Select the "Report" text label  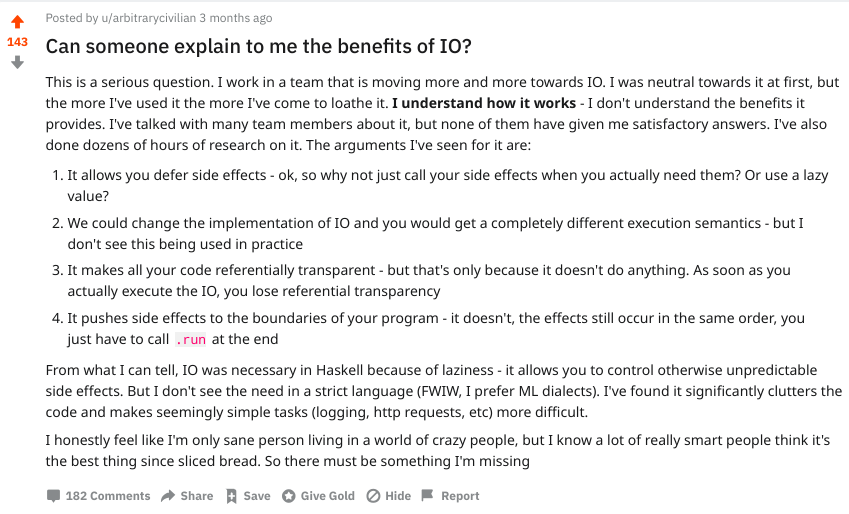[460, 496]
